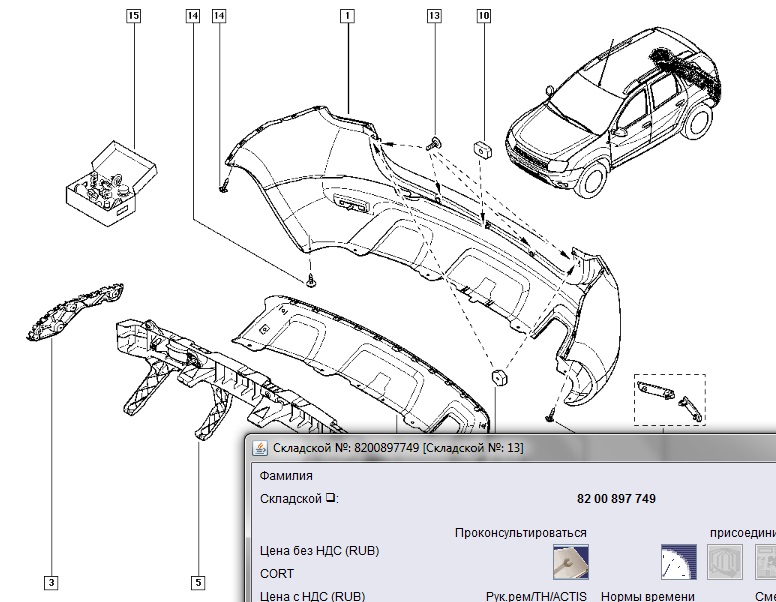This screenshot has width=776, height=602.
Task: Click callout number 10 label
Action: point(483,16)
